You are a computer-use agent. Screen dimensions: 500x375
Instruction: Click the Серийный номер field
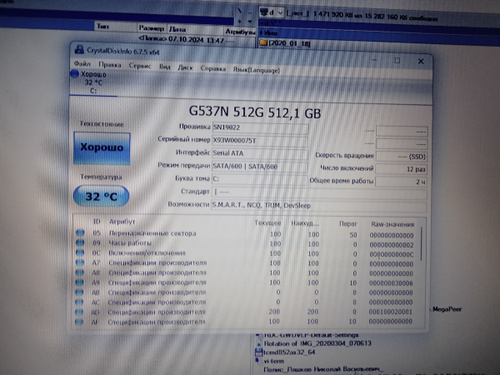[x=260, y=141]
